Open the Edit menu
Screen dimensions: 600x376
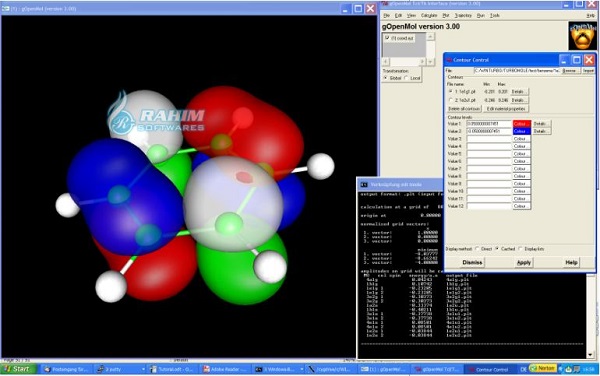point(398,16)
